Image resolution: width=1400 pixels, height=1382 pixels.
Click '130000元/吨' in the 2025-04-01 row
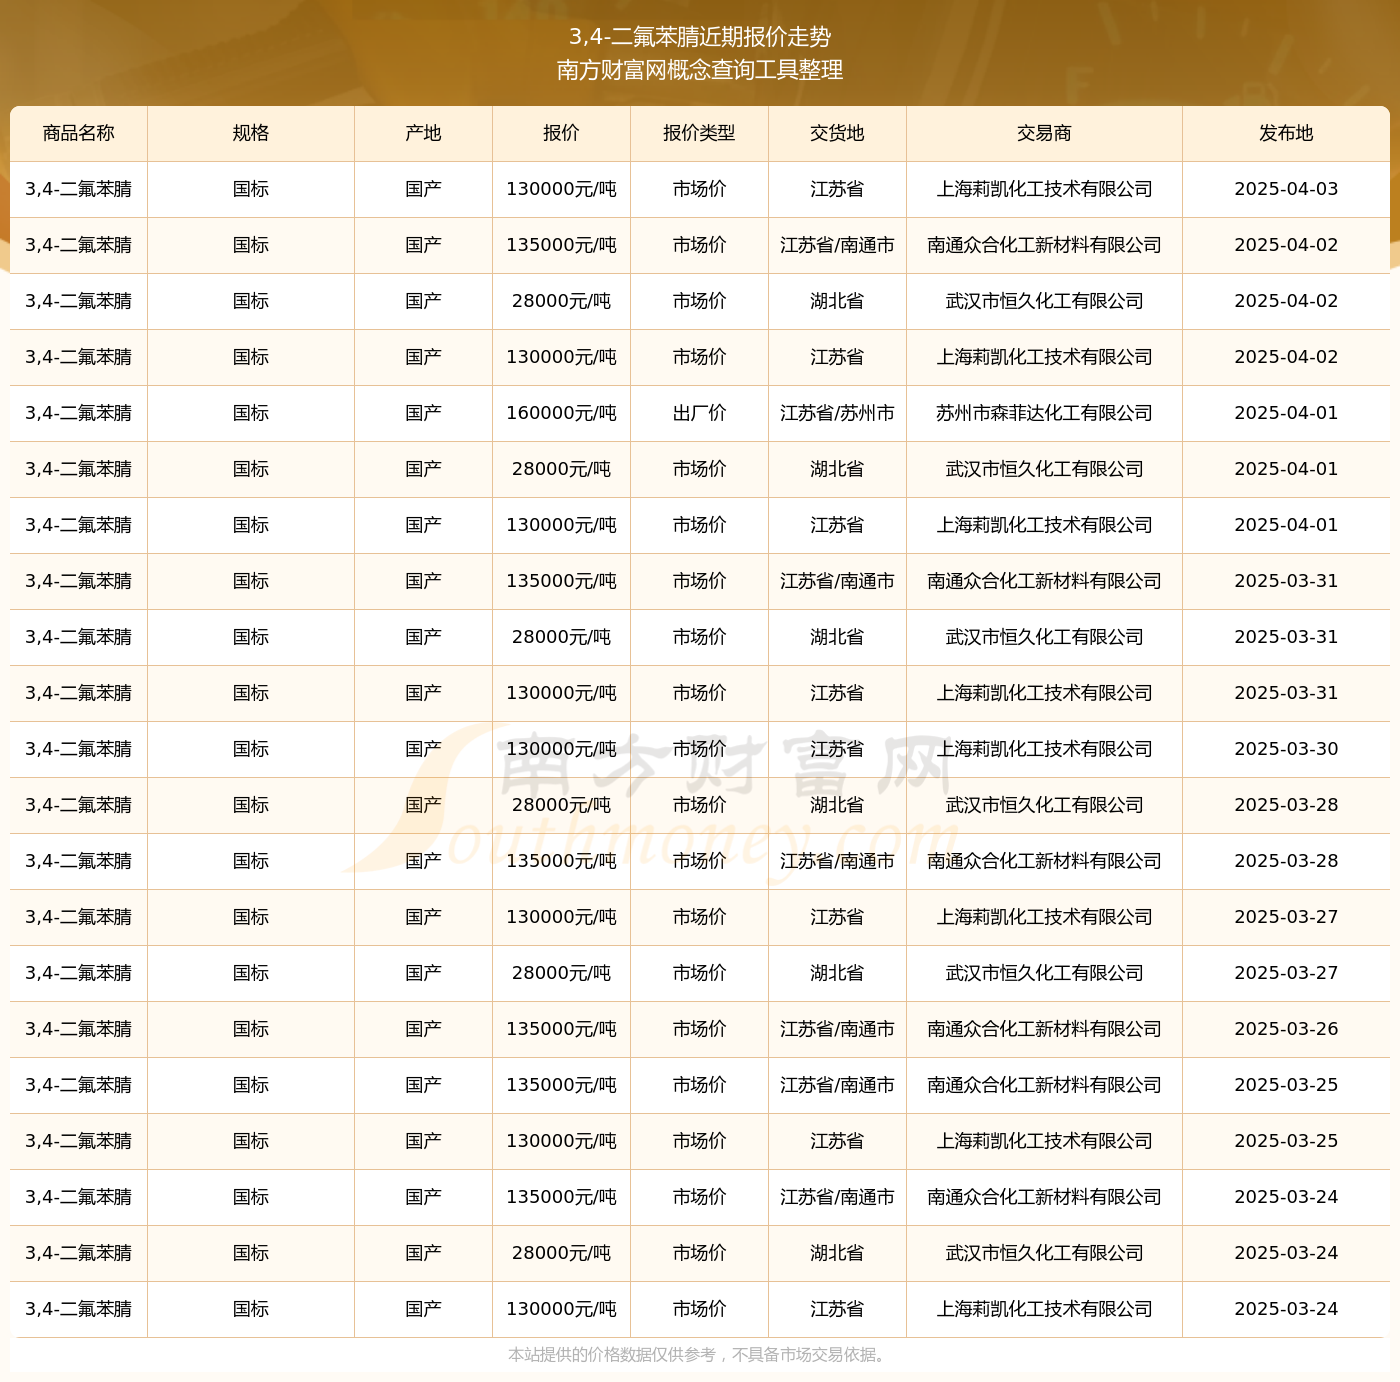(x=561, y=525)
